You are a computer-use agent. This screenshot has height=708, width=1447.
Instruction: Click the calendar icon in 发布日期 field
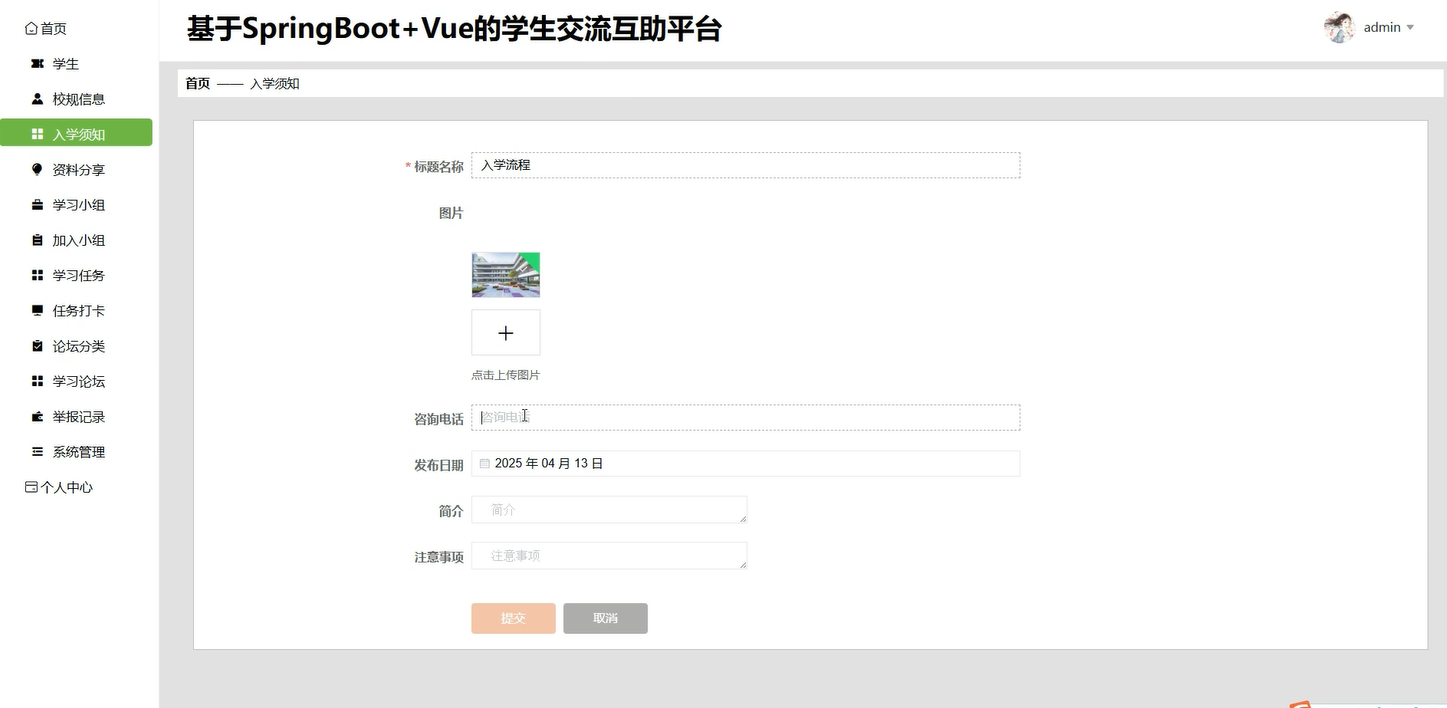(x=485, y=464)
